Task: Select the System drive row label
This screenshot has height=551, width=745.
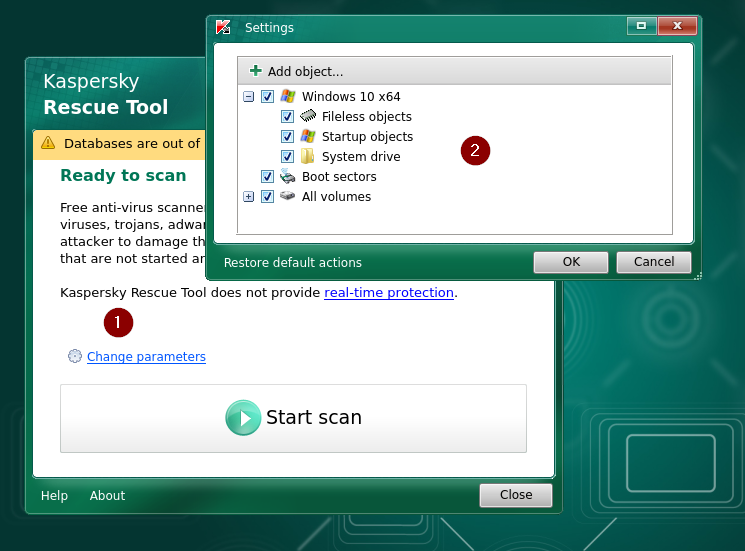Action: pyautogui.click(x=361, y=157)
